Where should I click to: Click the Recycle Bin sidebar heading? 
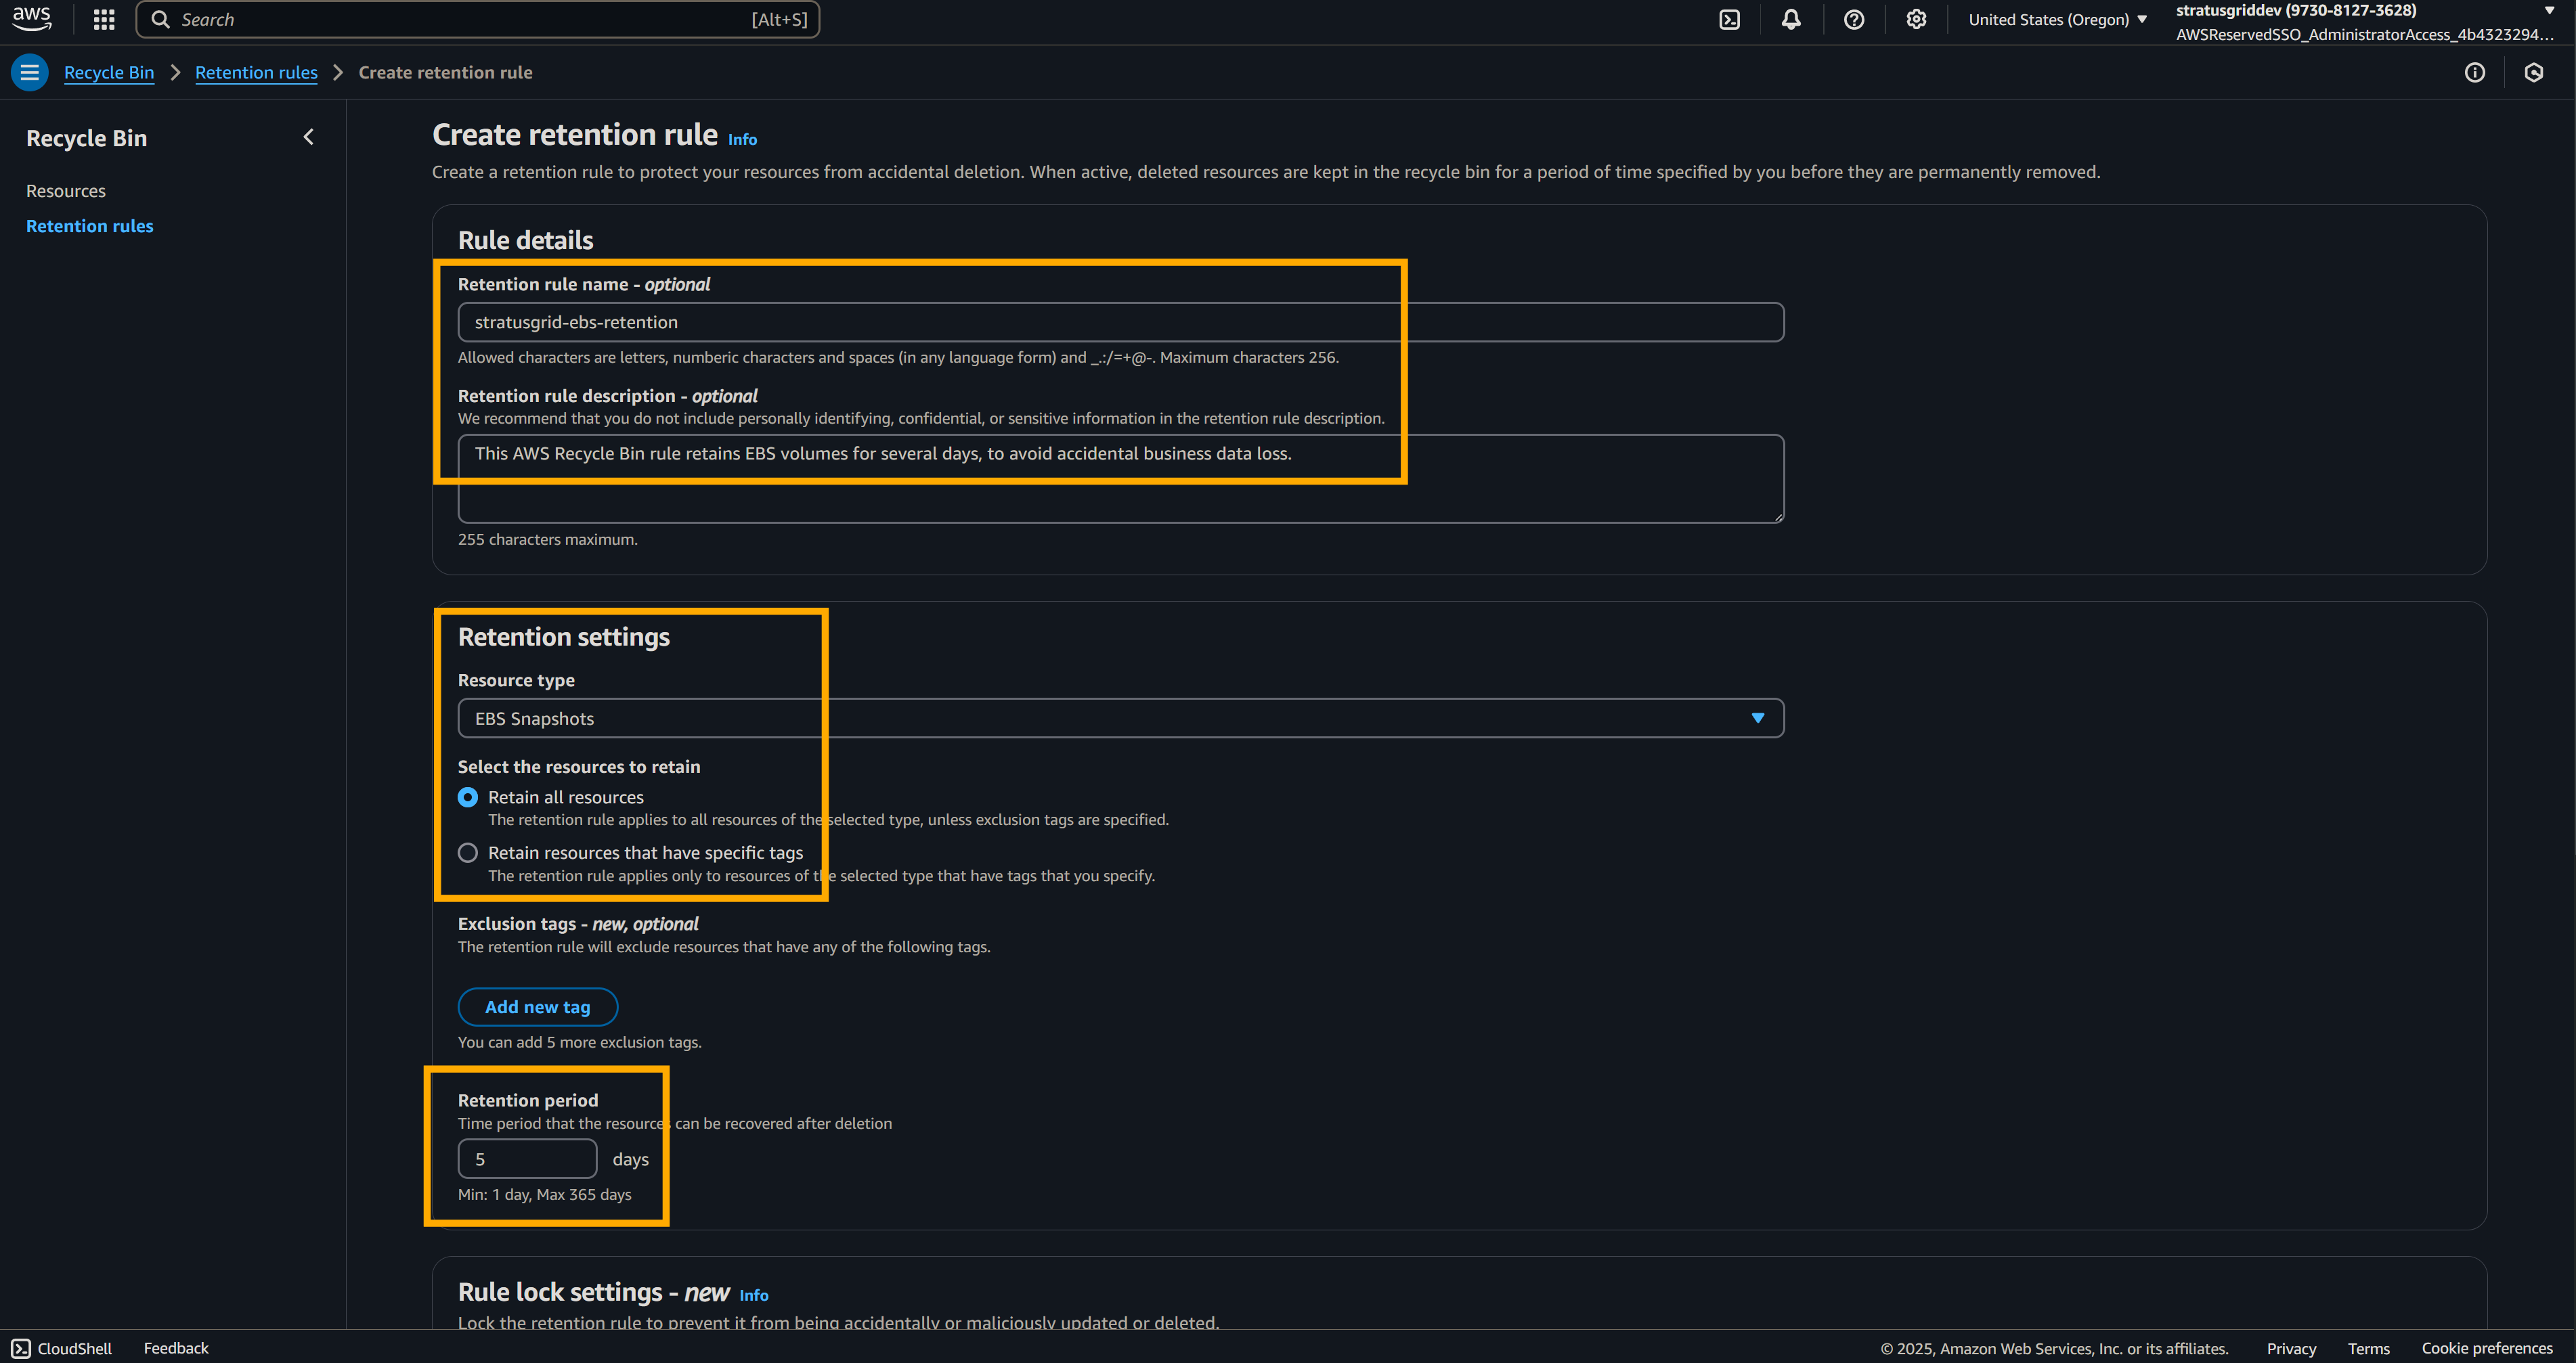(86, 138)
